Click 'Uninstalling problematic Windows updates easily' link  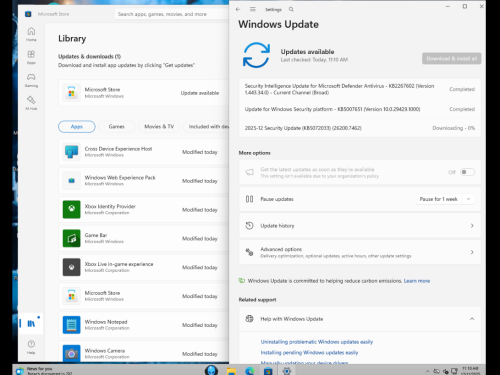click(317, 342)
